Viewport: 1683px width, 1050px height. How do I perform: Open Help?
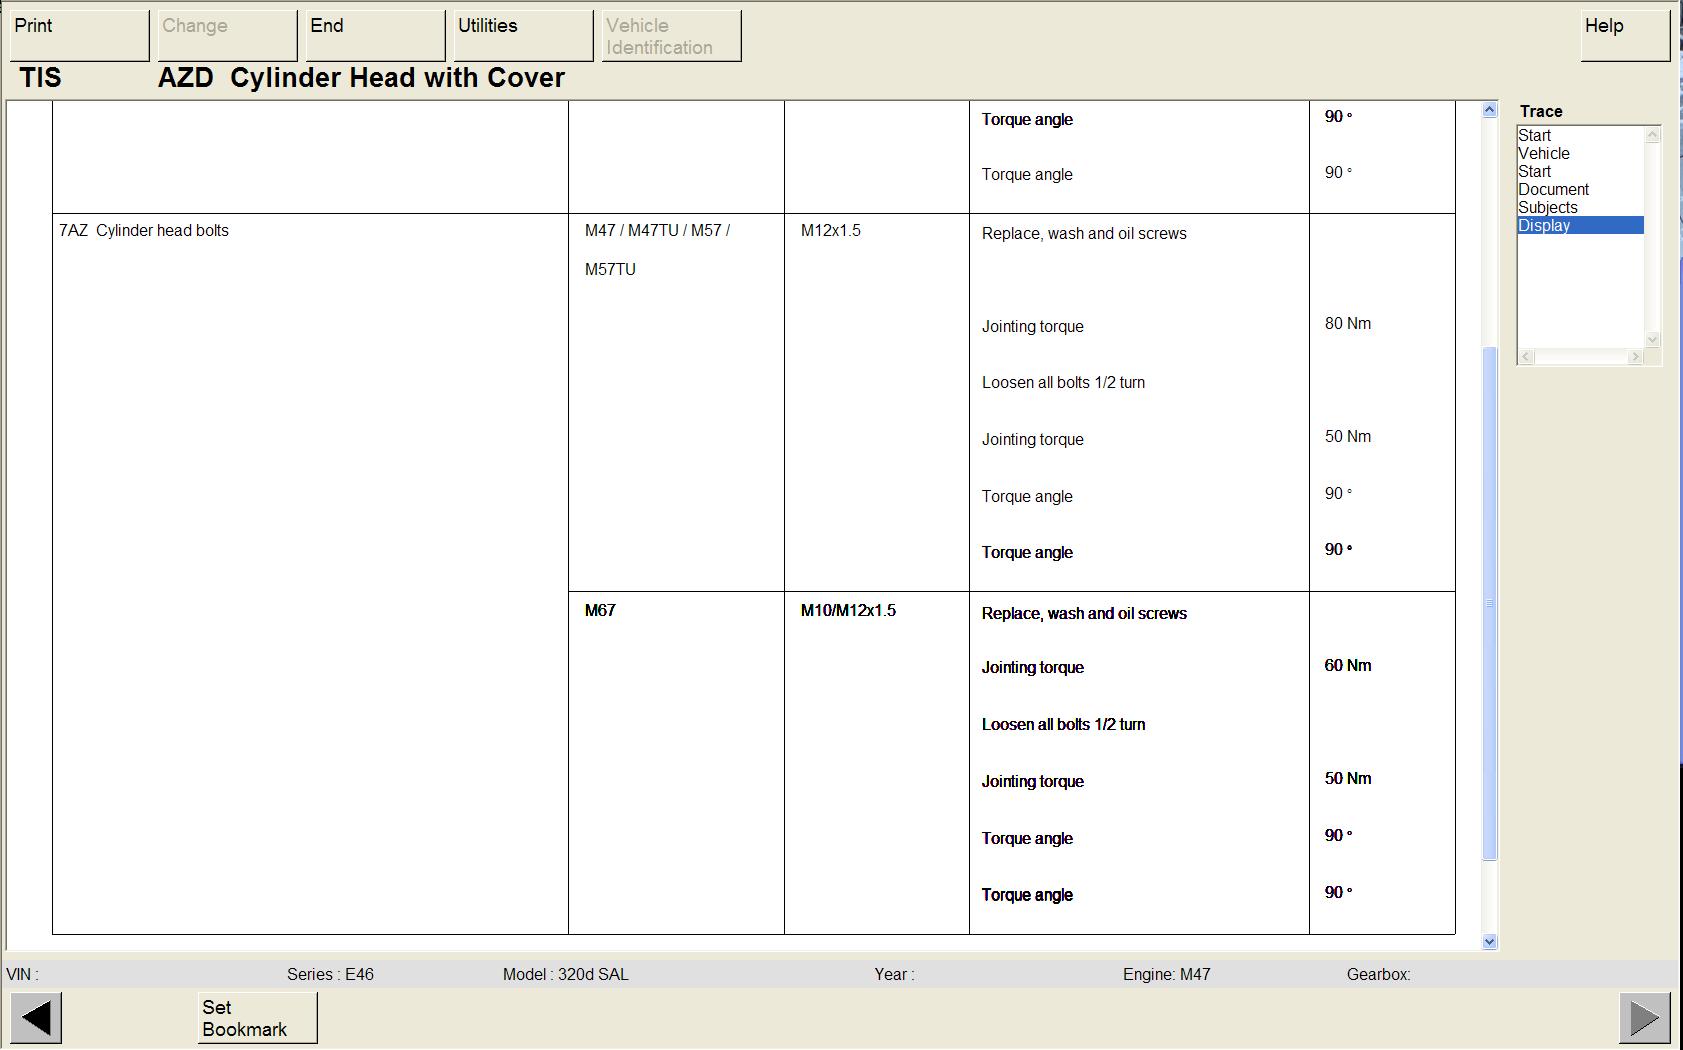1626,36
